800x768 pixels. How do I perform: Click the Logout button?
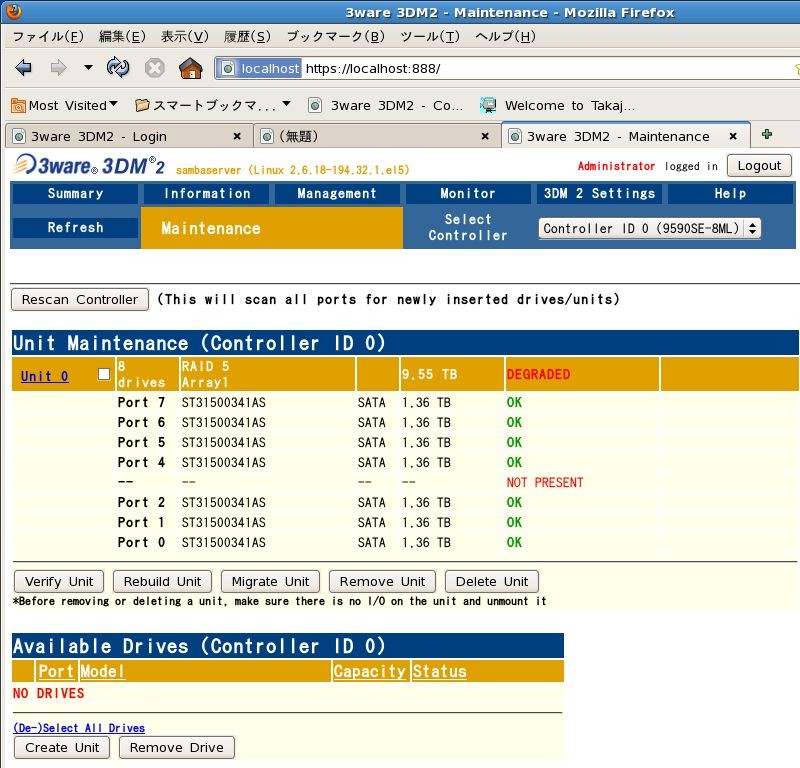759,166
